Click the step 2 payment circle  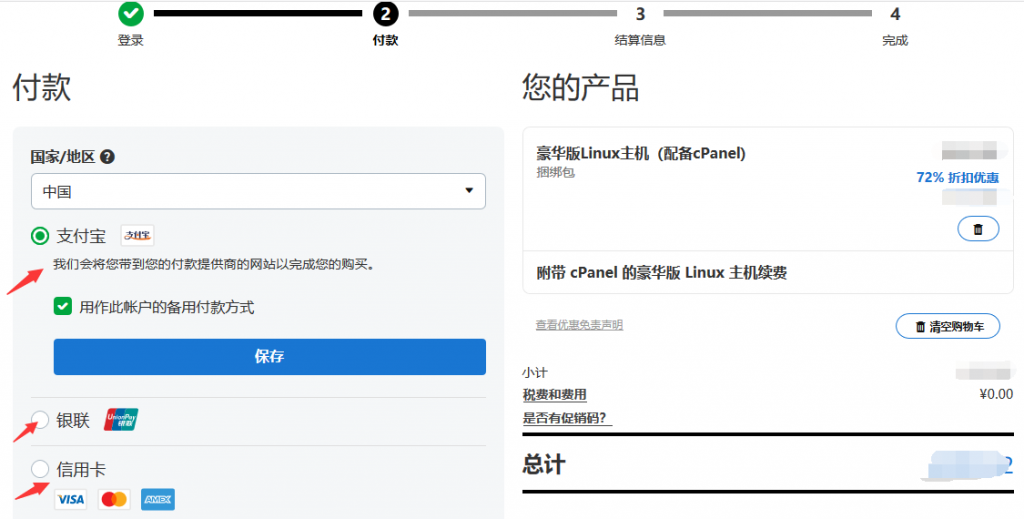pyautogui.click(x=385, y=12)
